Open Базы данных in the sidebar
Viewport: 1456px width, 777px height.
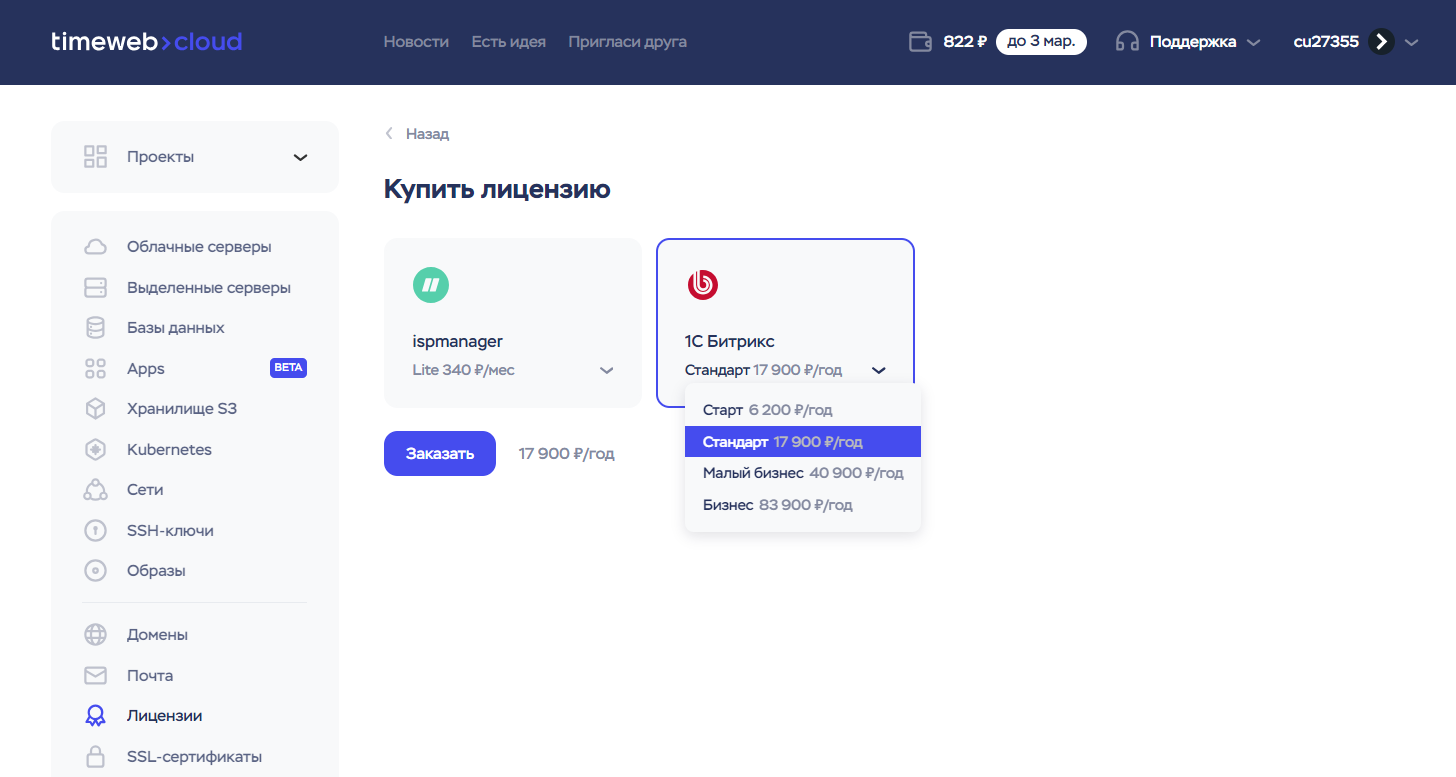pyautogui.click(x=176, y=328)
